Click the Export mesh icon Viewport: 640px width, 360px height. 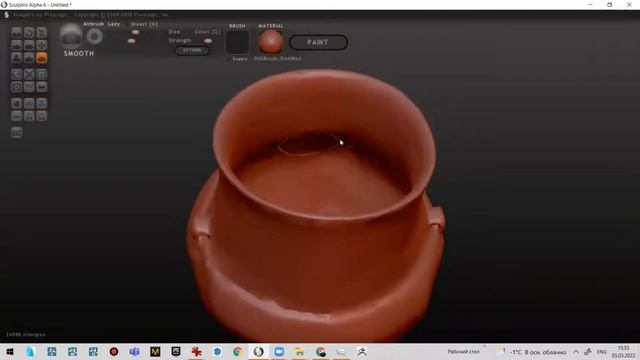point(16,116)
